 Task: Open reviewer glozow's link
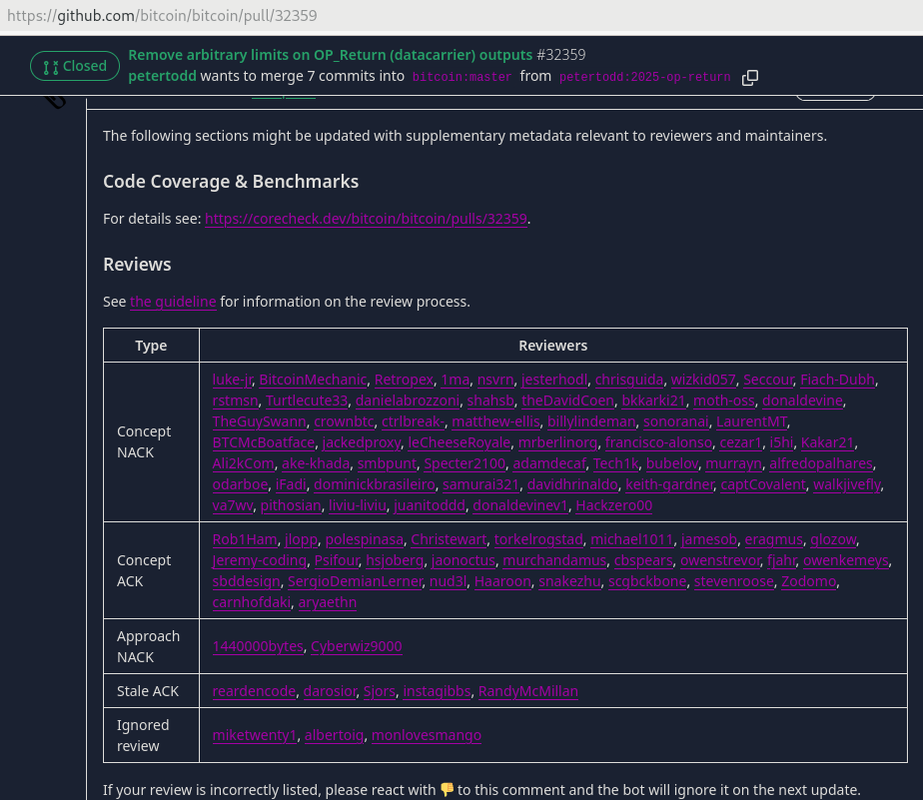(833, 540)
